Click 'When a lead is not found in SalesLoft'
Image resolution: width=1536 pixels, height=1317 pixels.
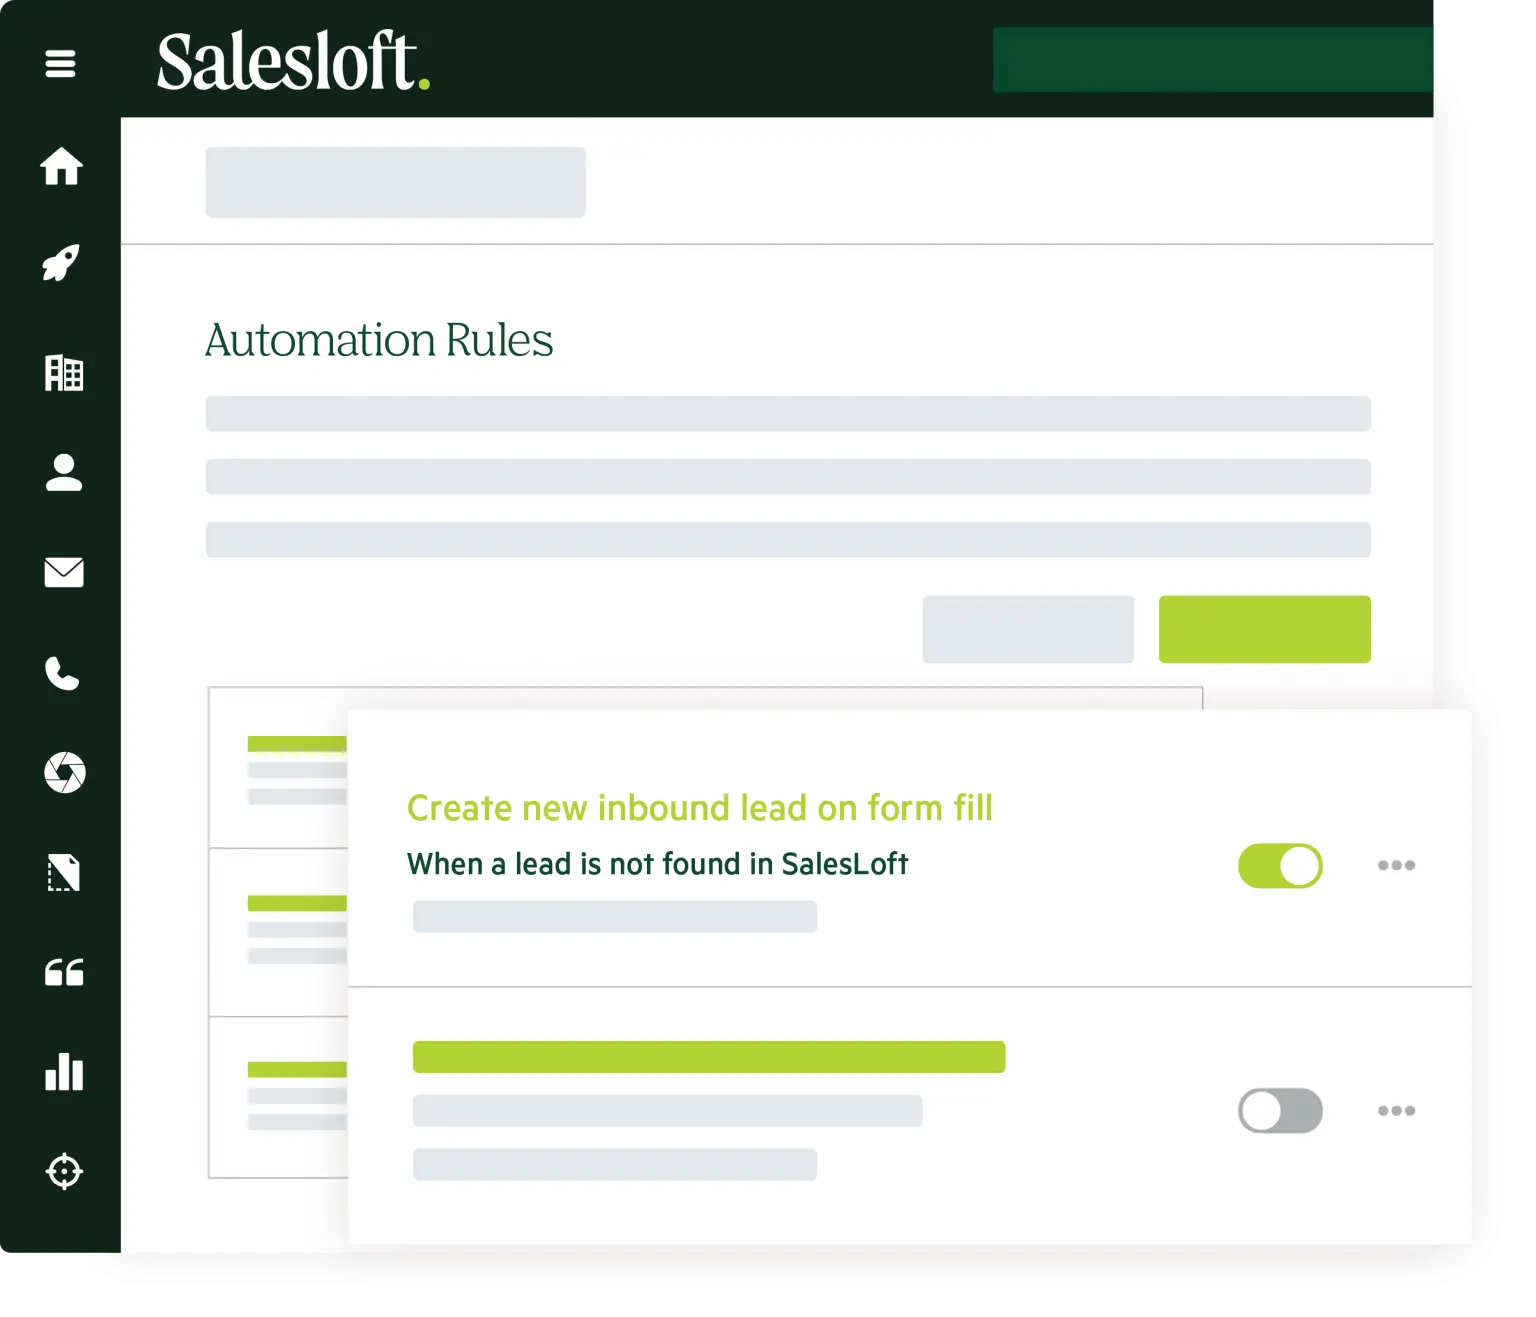(657, 864)
